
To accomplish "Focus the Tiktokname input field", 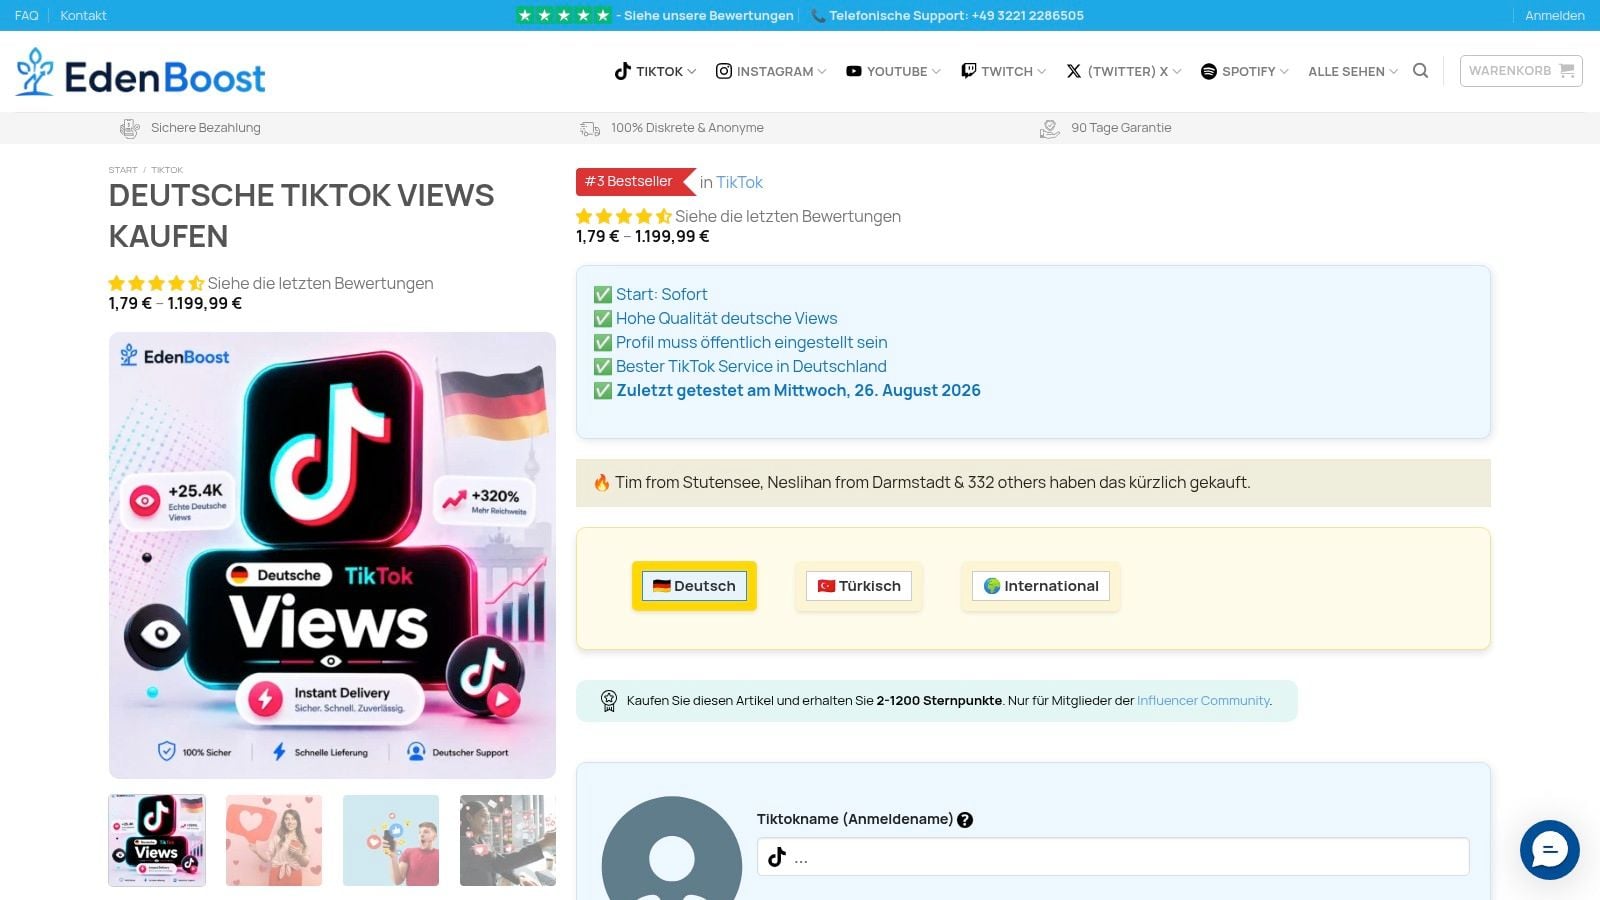I will pos(1113,857).
